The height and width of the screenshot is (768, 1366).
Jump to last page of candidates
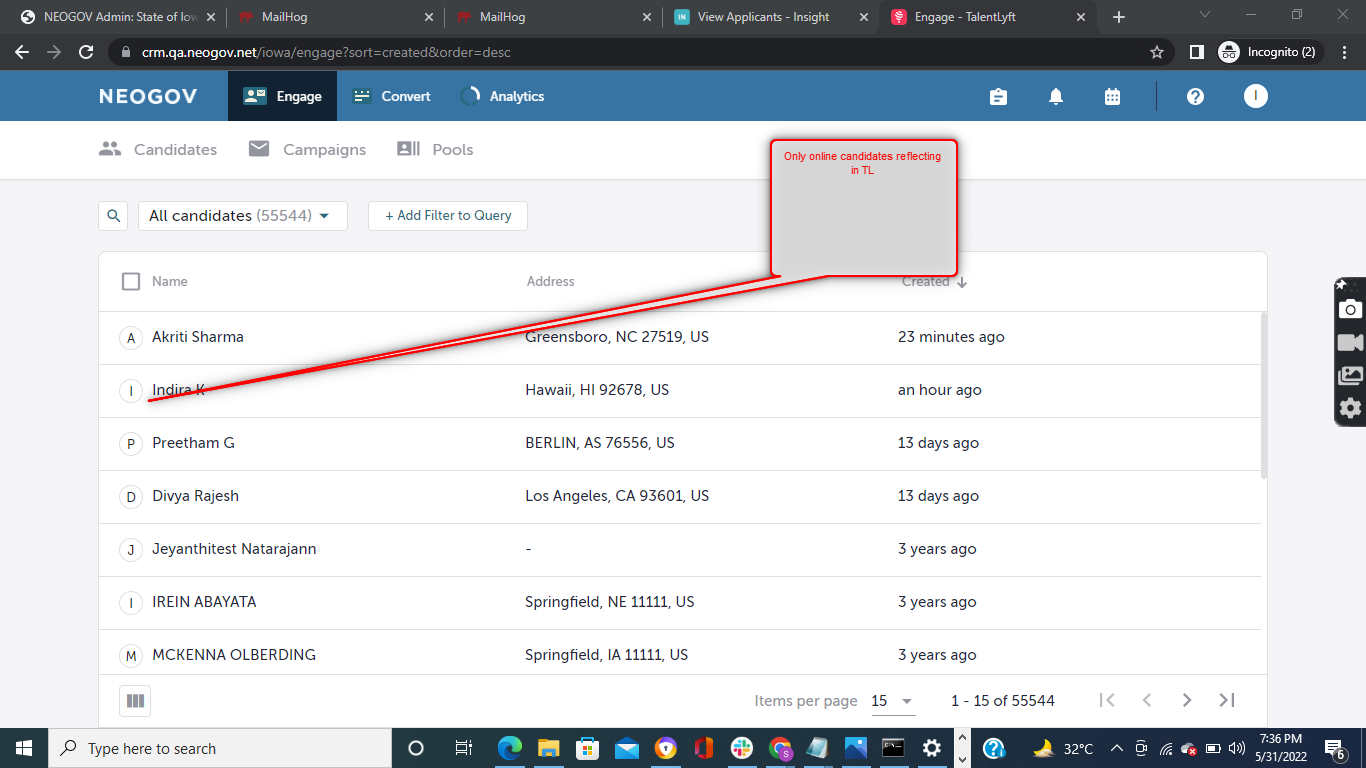tap(1227, 700)
